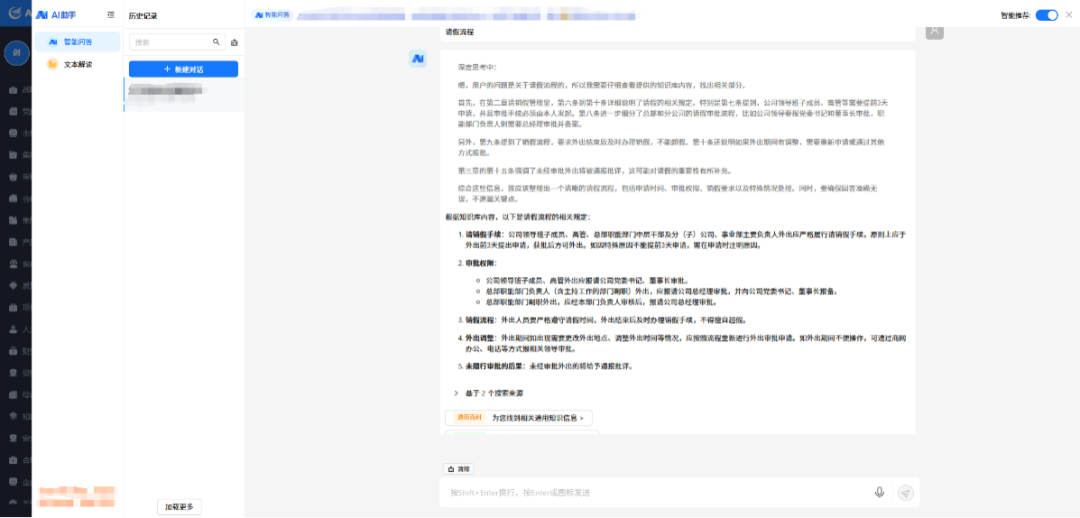The image size is (1080, 518).
Task: Open 为您找到相关通用知识信息 link
Action: click(519, 417)
